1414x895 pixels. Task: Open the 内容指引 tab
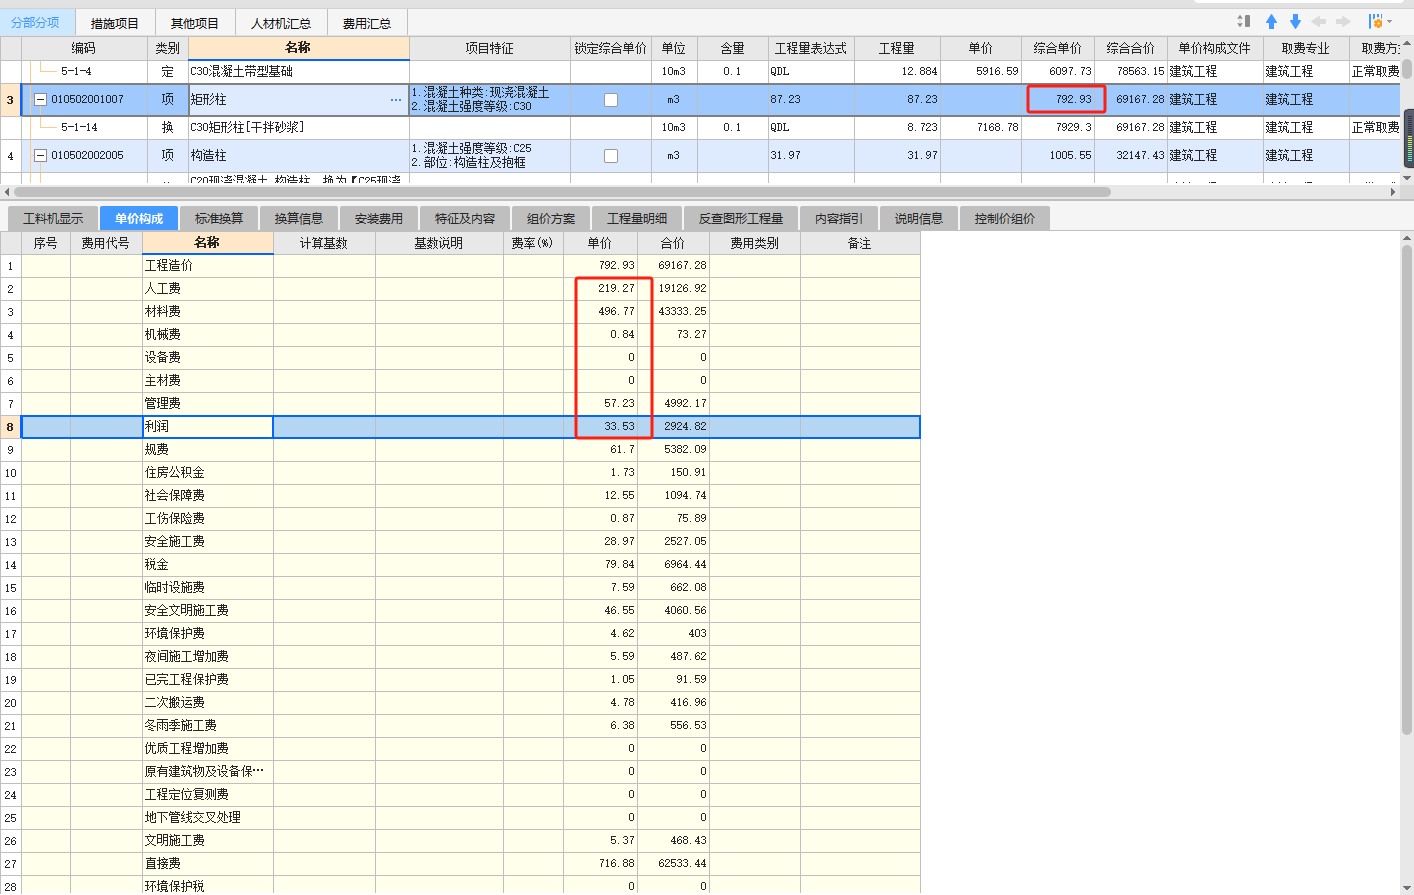839,218
